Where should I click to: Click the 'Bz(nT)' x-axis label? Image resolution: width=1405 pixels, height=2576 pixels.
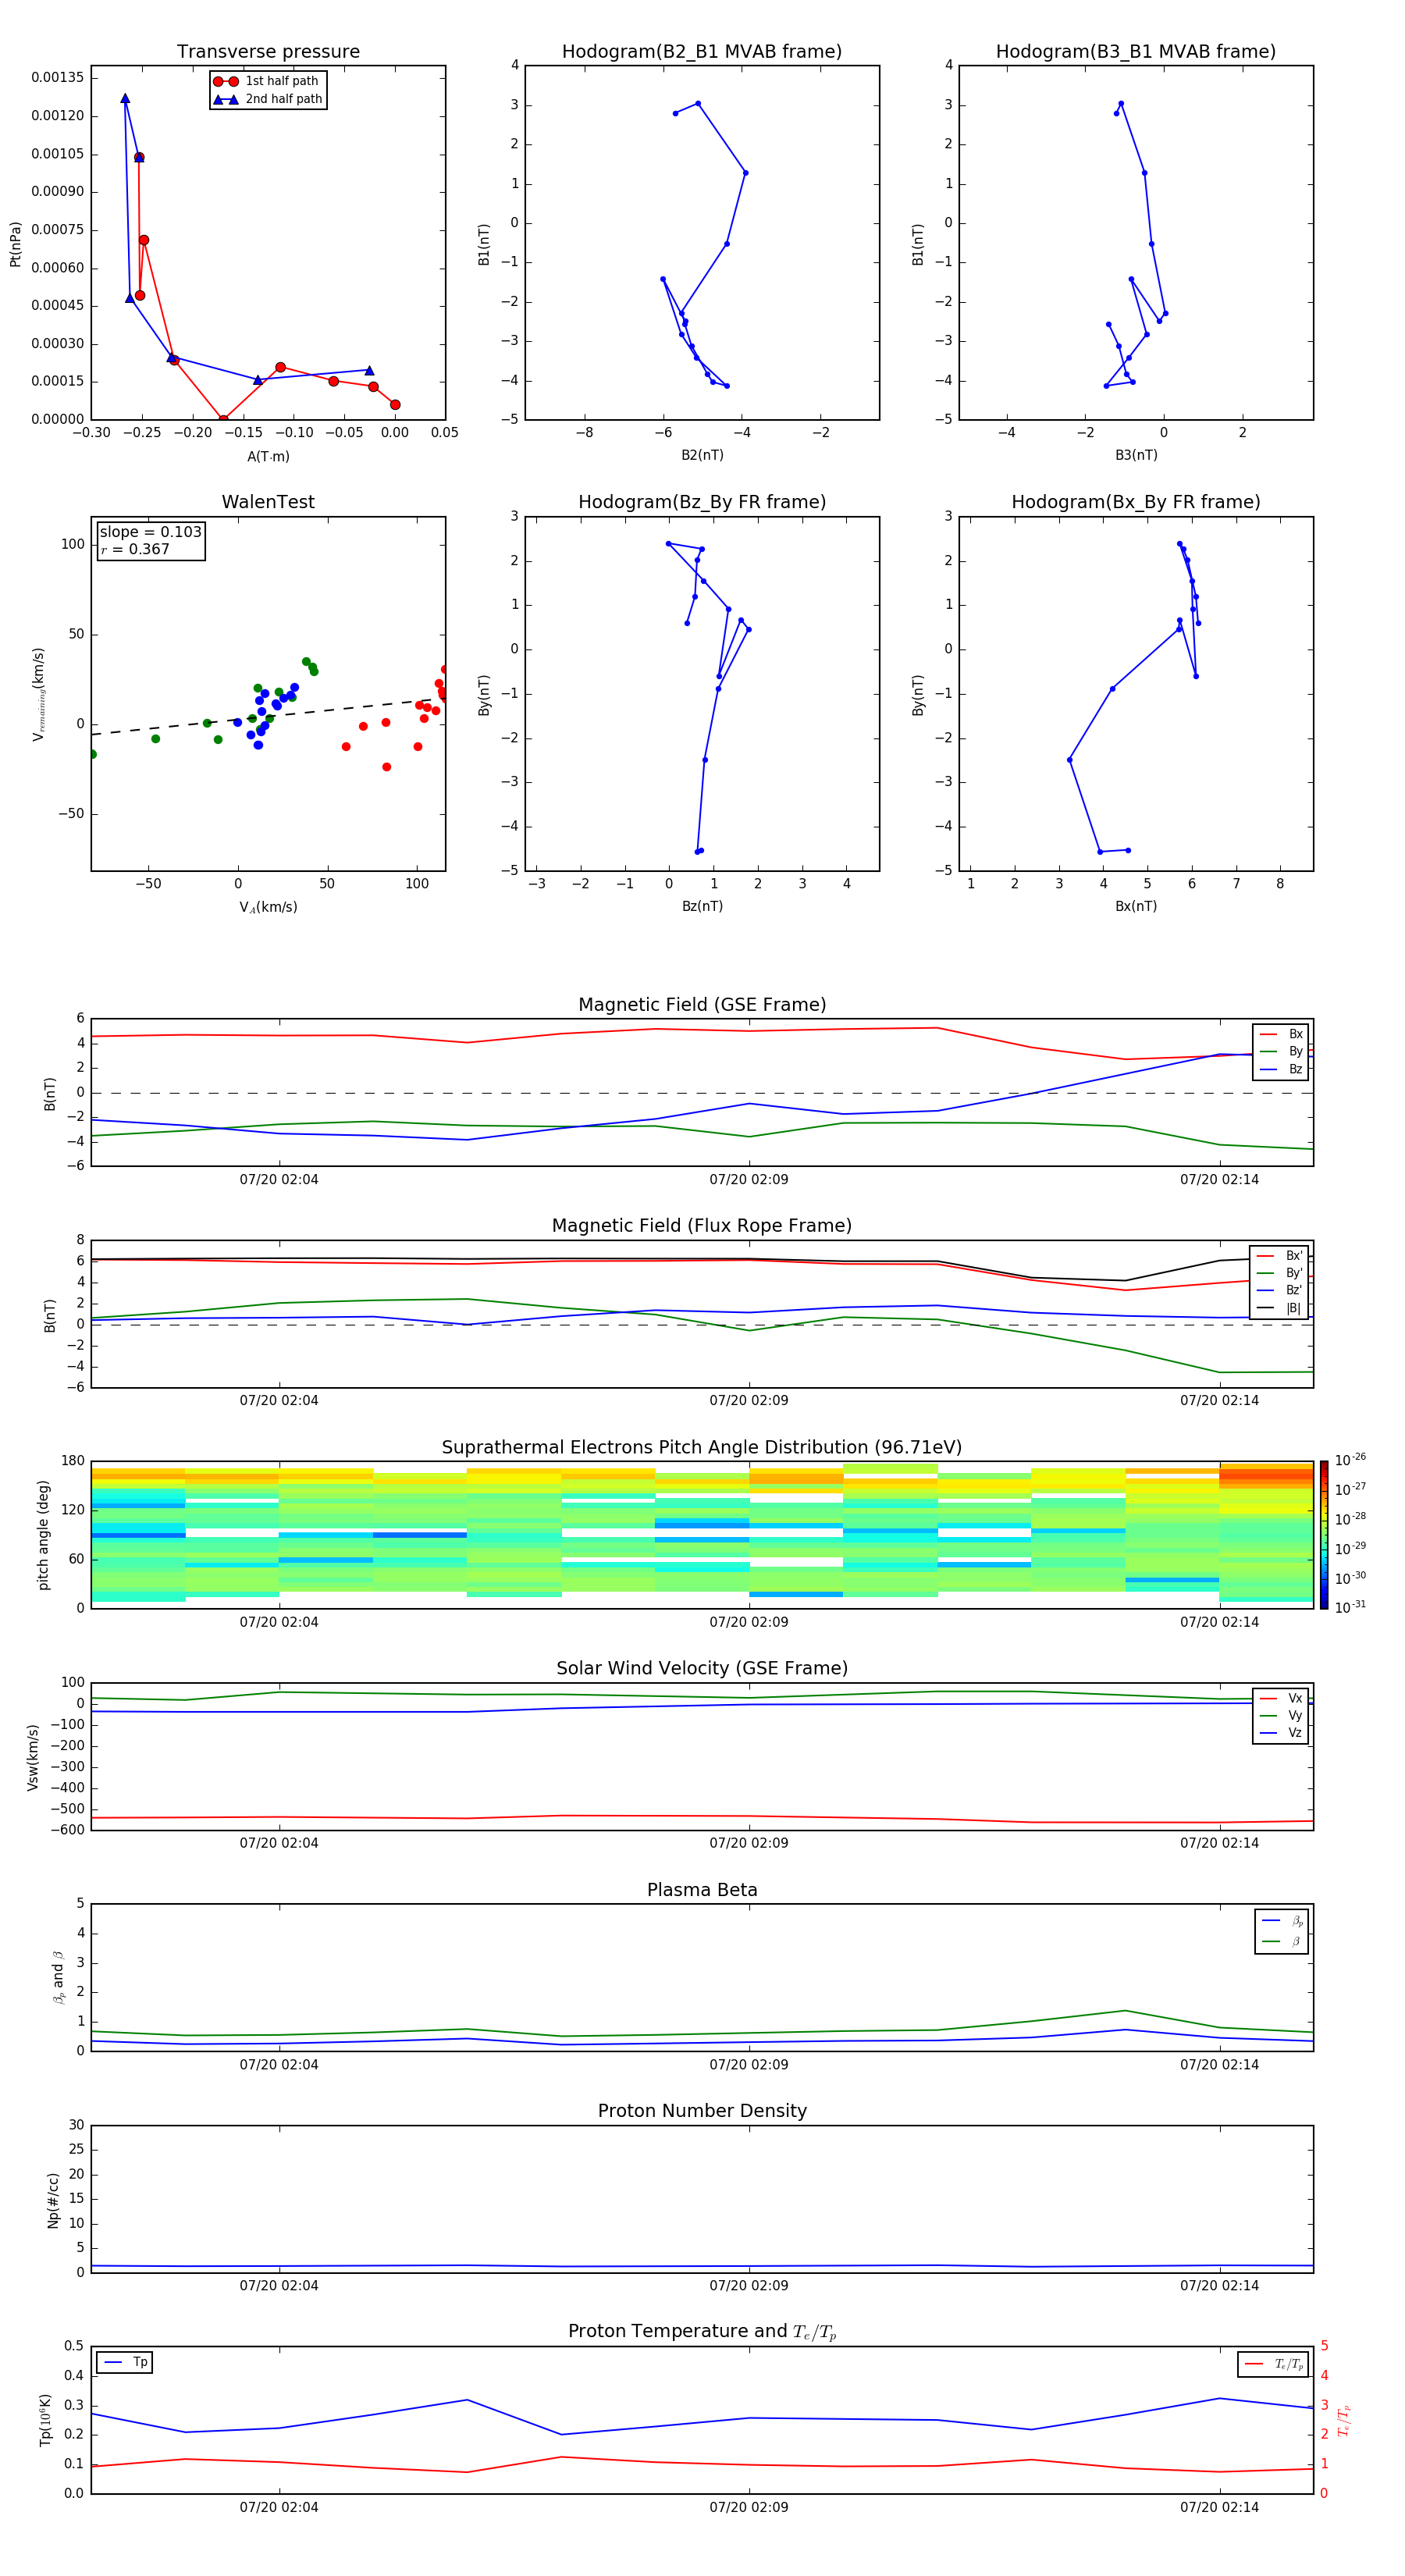(x=702, y=906)
